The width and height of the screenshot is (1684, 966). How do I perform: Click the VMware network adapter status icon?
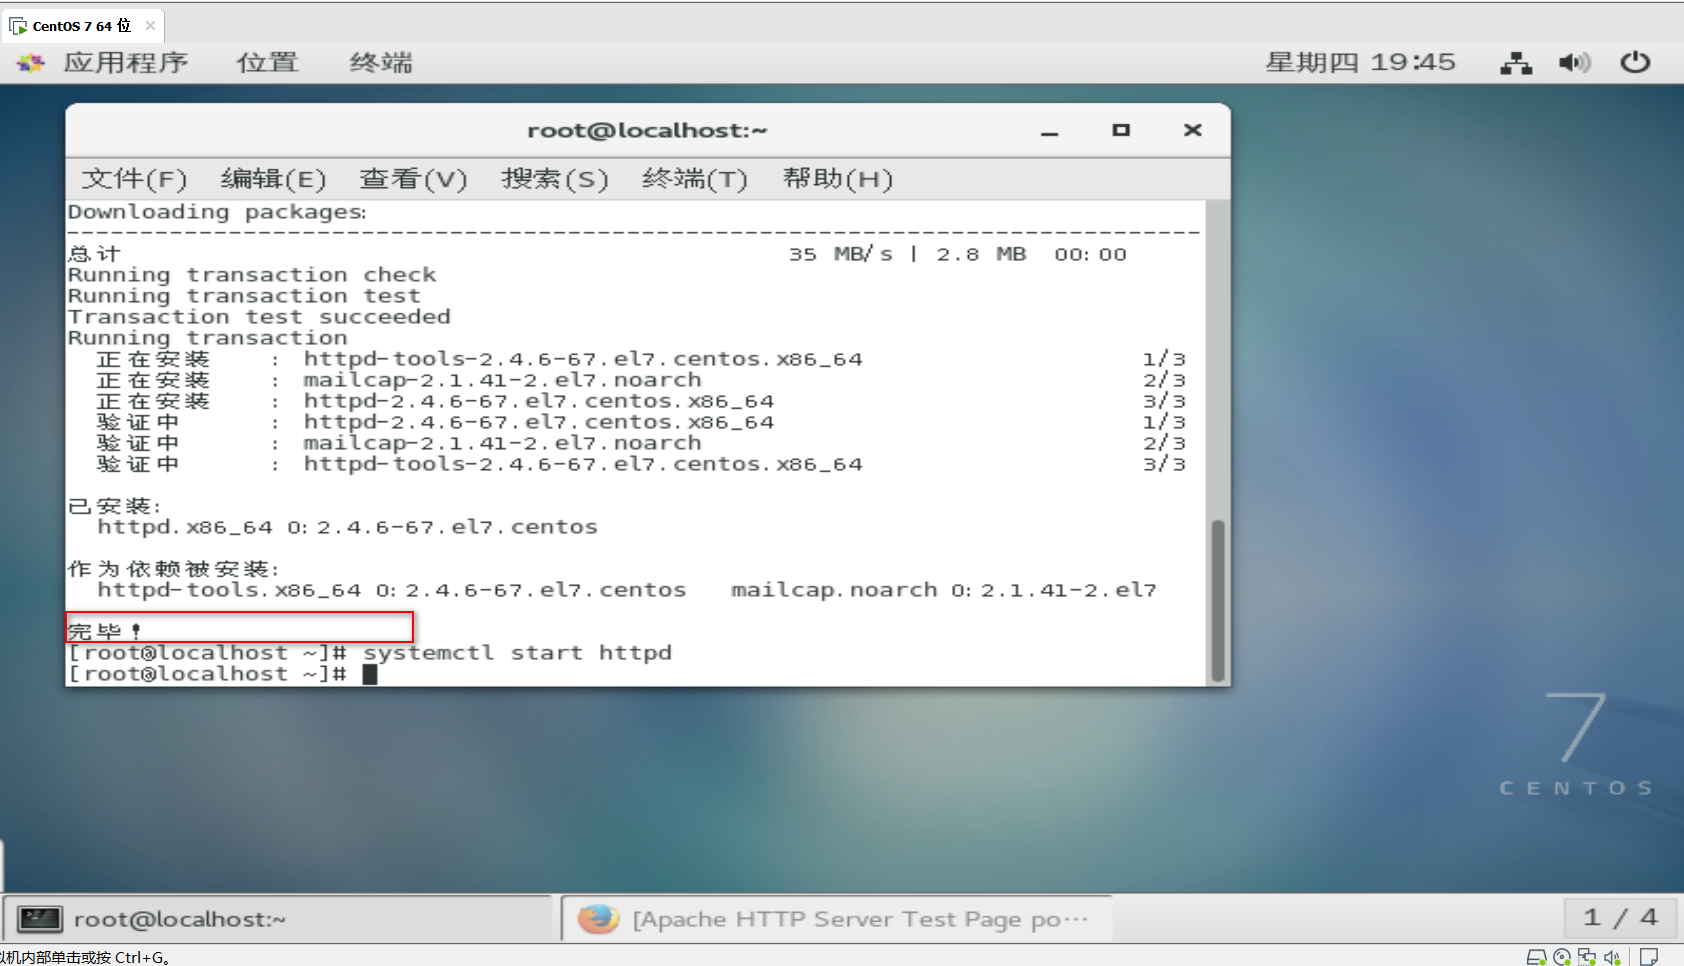[1587, 957]
